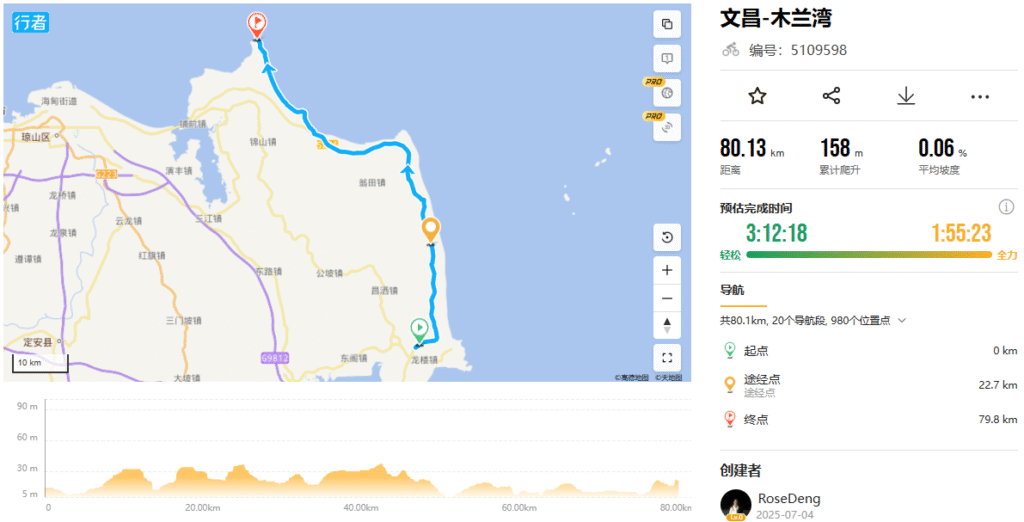The image size is (1024, 522).
Task: Toggle the map north compass control
Action: pyautogui.click(x=667, y=325)
